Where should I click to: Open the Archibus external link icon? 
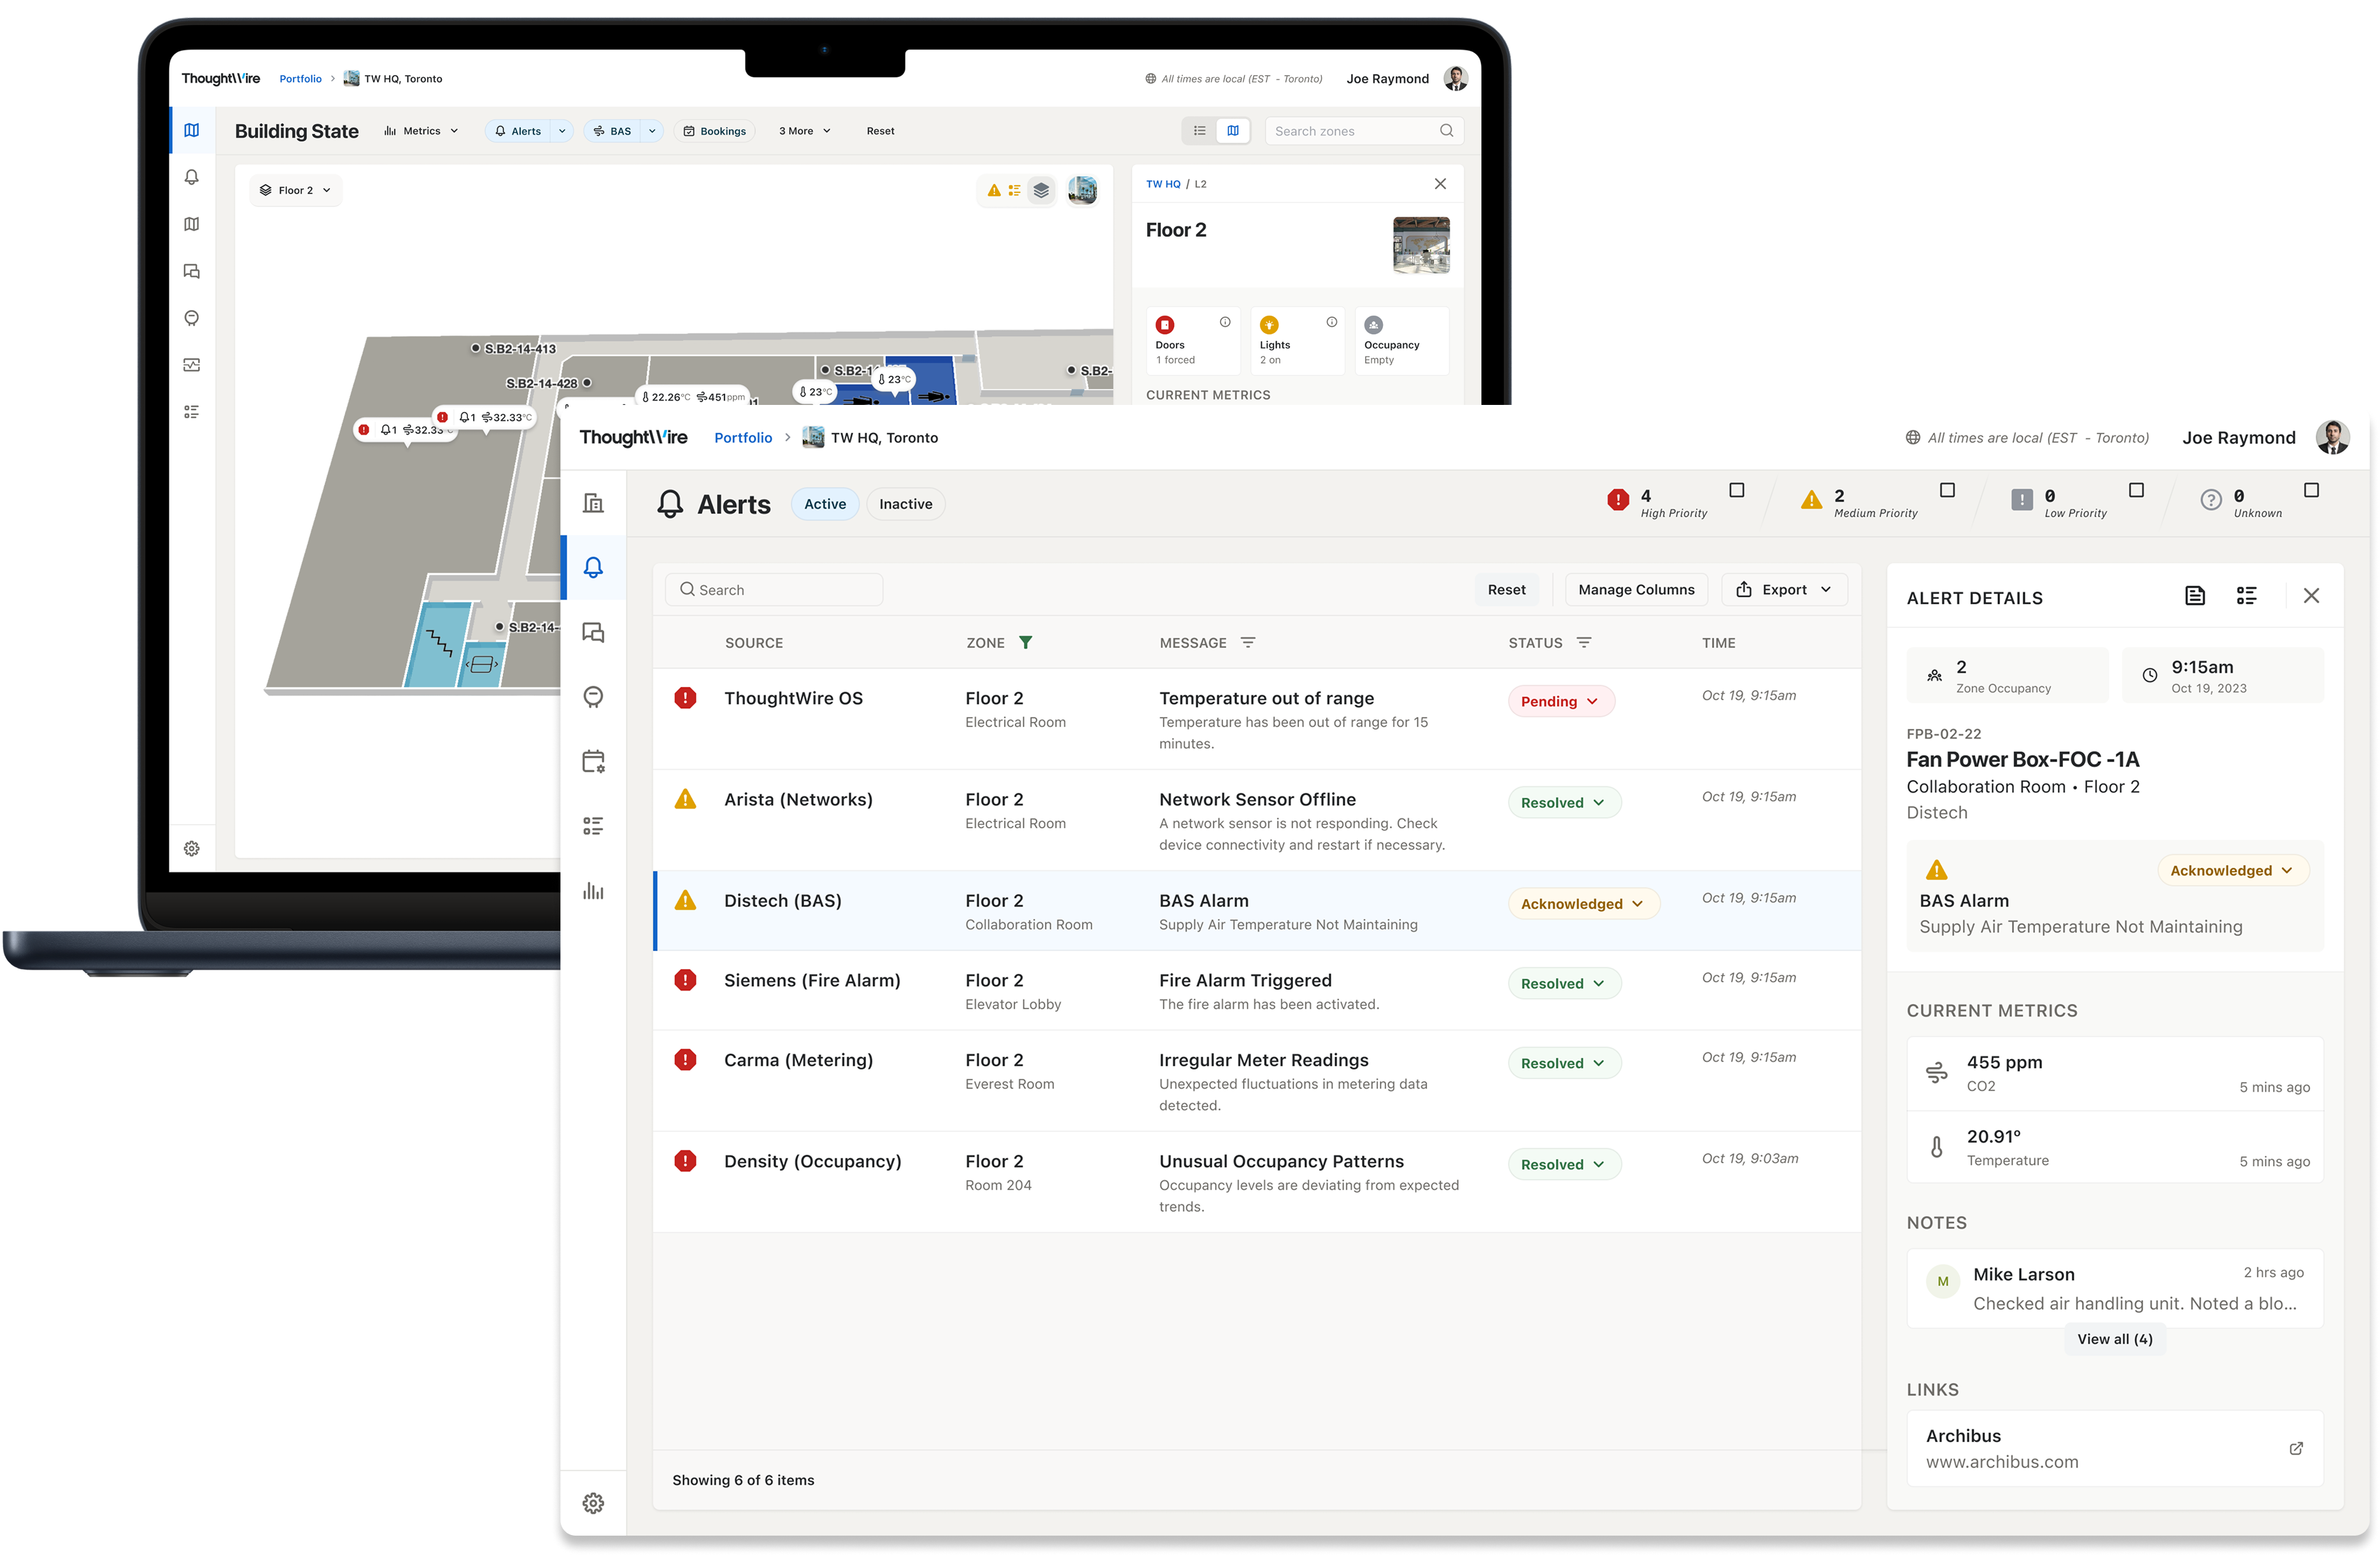point(2296,1448)
